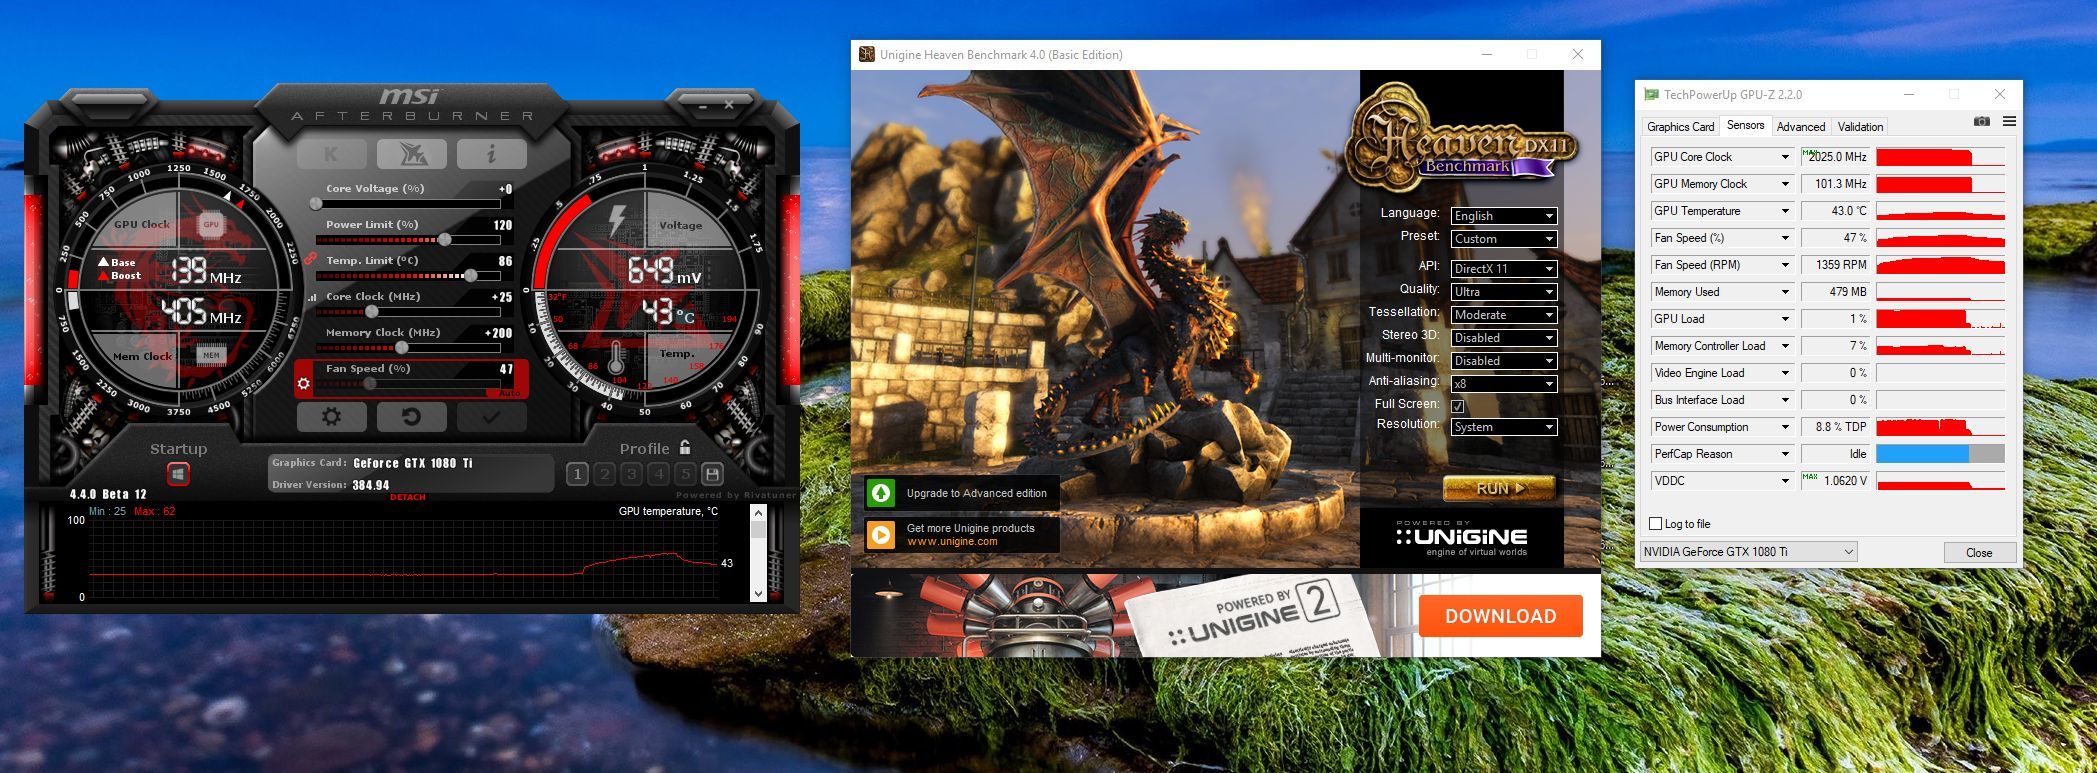Click MEM chip icon in clock gauge
This screenshot has width=2097, height=773.
pos(211,355)
